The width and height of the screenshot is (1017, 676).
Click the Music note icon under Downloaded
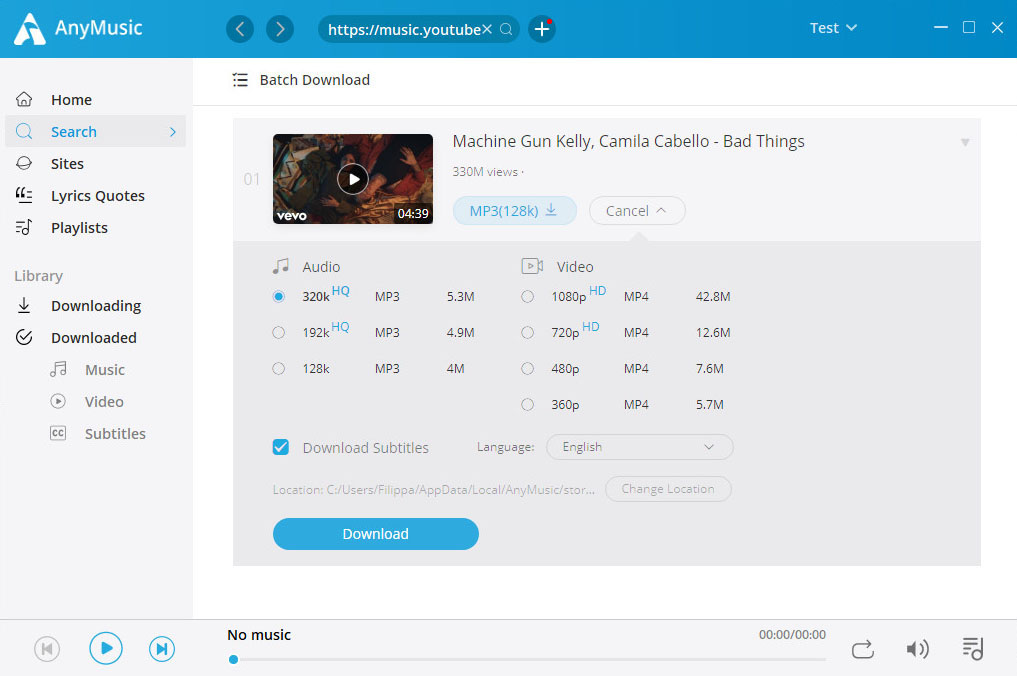click(58, 369)
